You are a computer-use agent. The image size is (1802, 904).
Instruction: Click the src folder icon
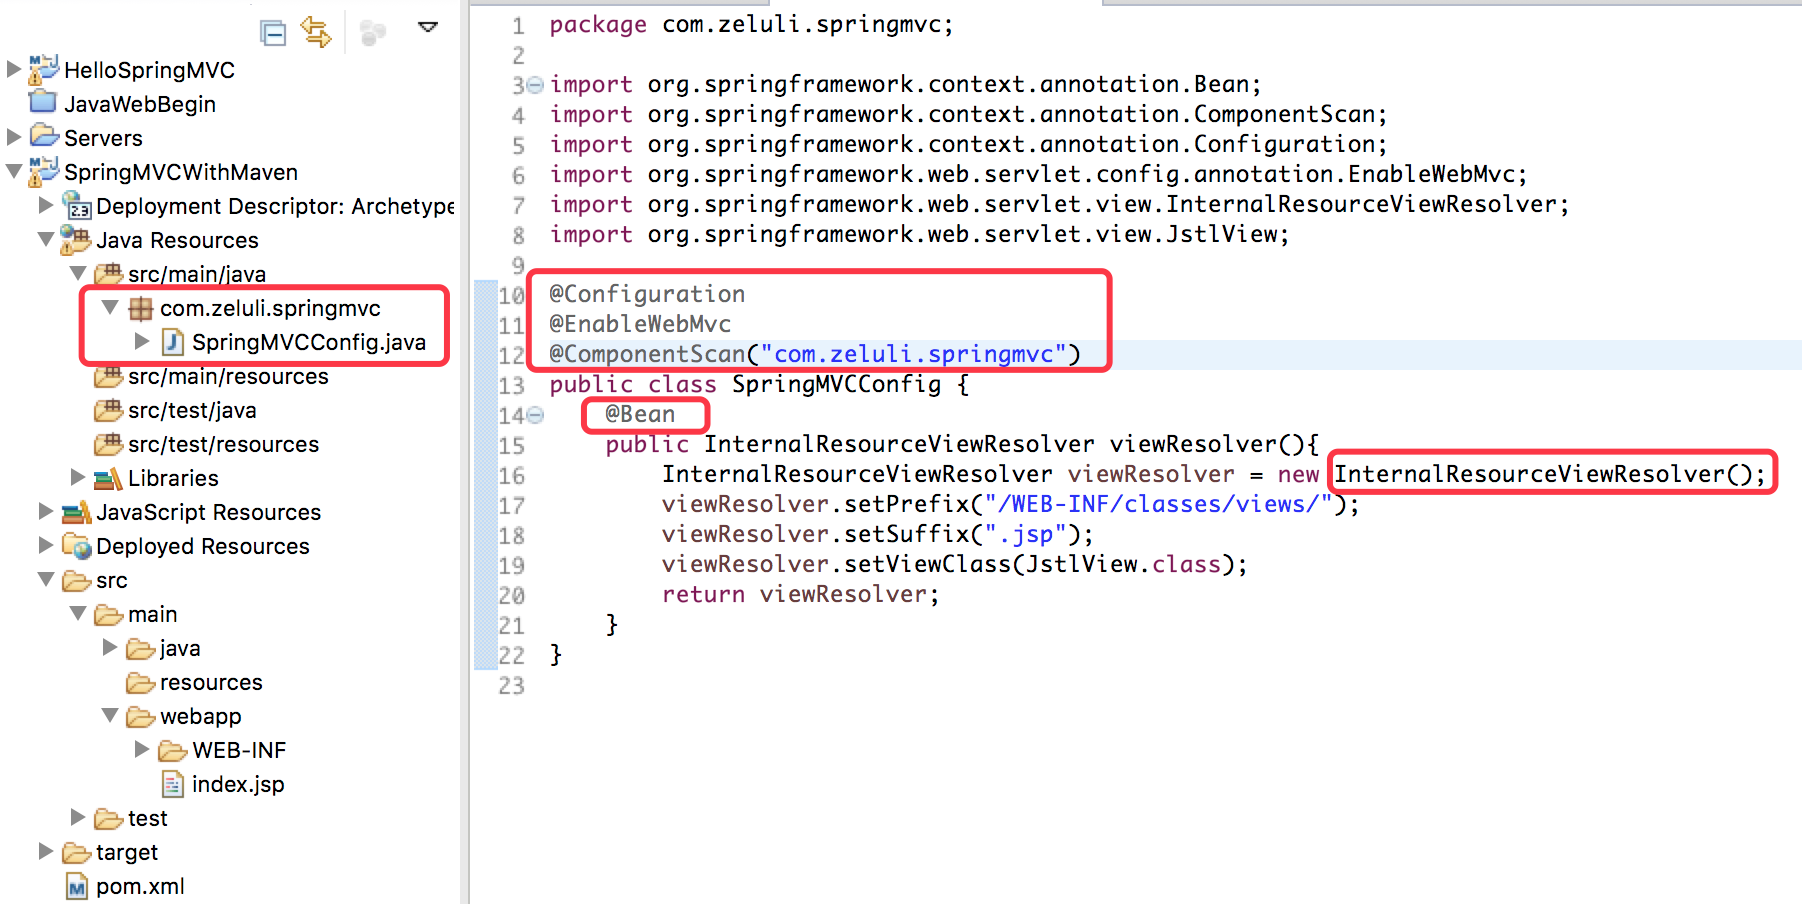[76, 580]
